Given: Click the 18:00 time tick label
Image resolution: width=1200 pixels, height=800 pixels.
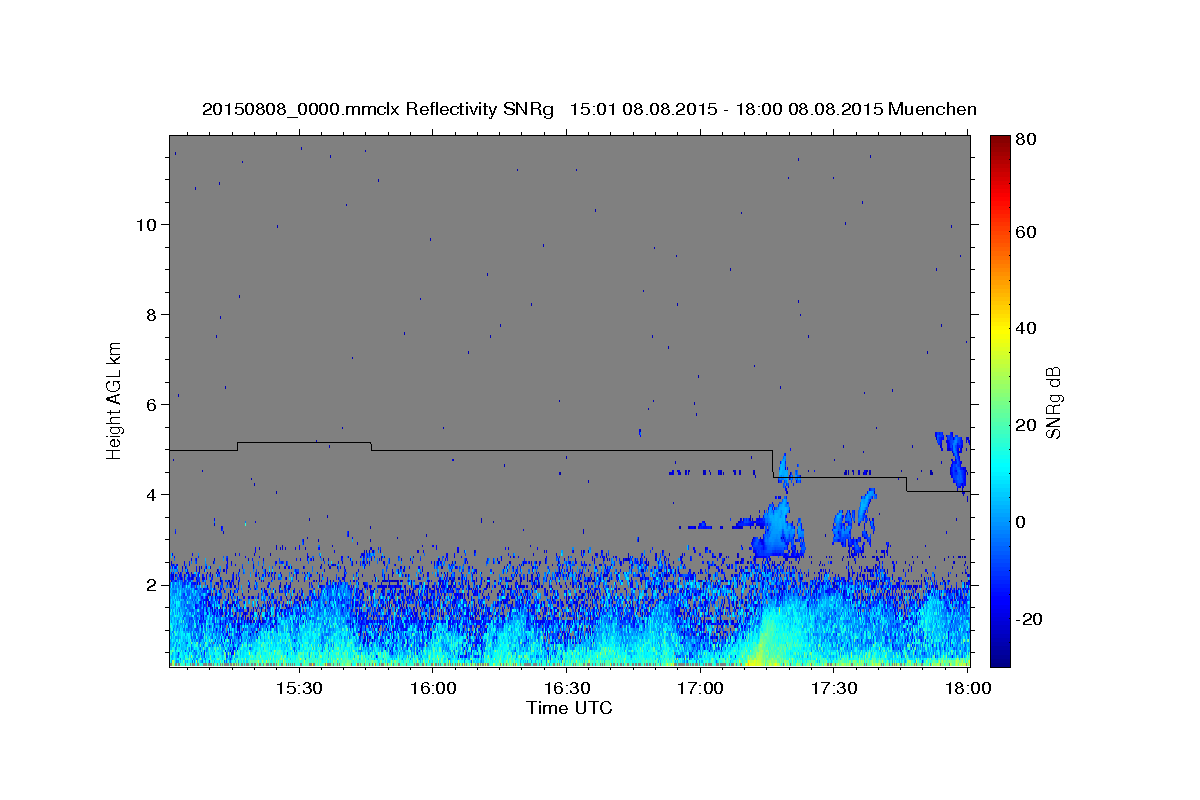Looking at the screenshot, I should click(967, 688).
